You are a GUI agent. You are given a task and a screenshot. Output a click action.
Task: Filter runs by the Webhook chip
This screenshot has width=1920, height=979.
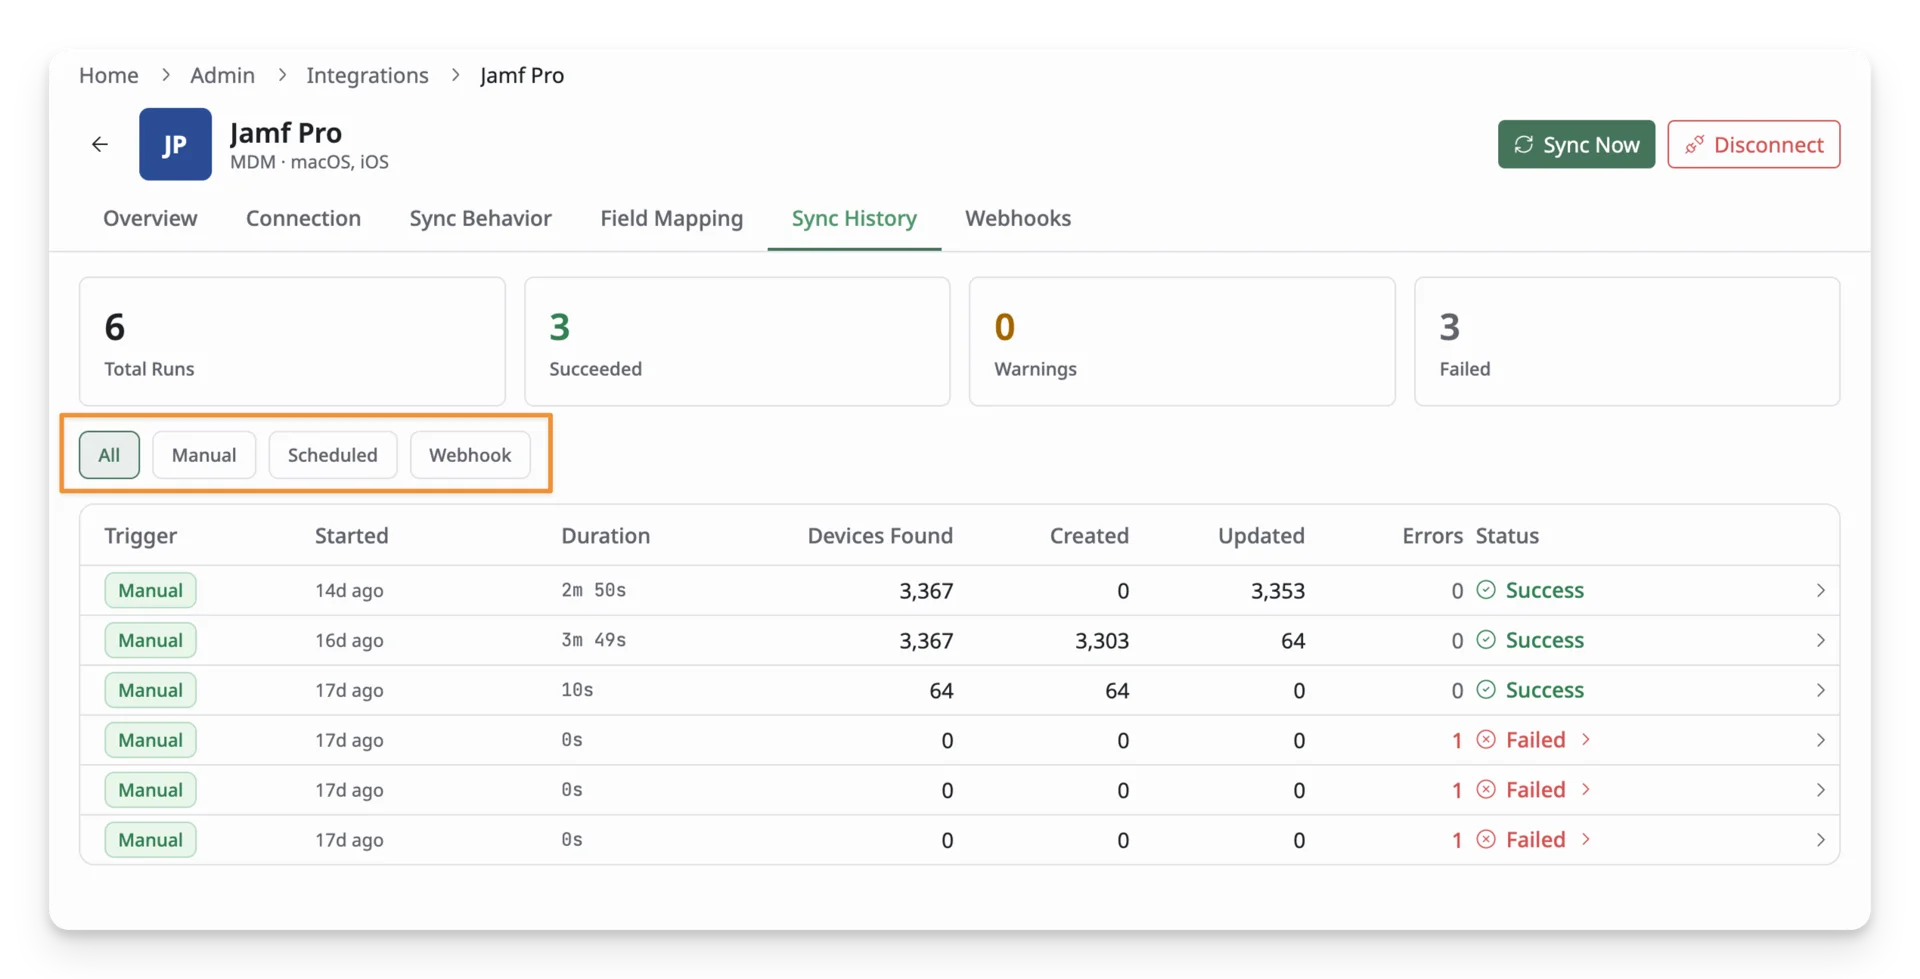click(x=470, y=455)
